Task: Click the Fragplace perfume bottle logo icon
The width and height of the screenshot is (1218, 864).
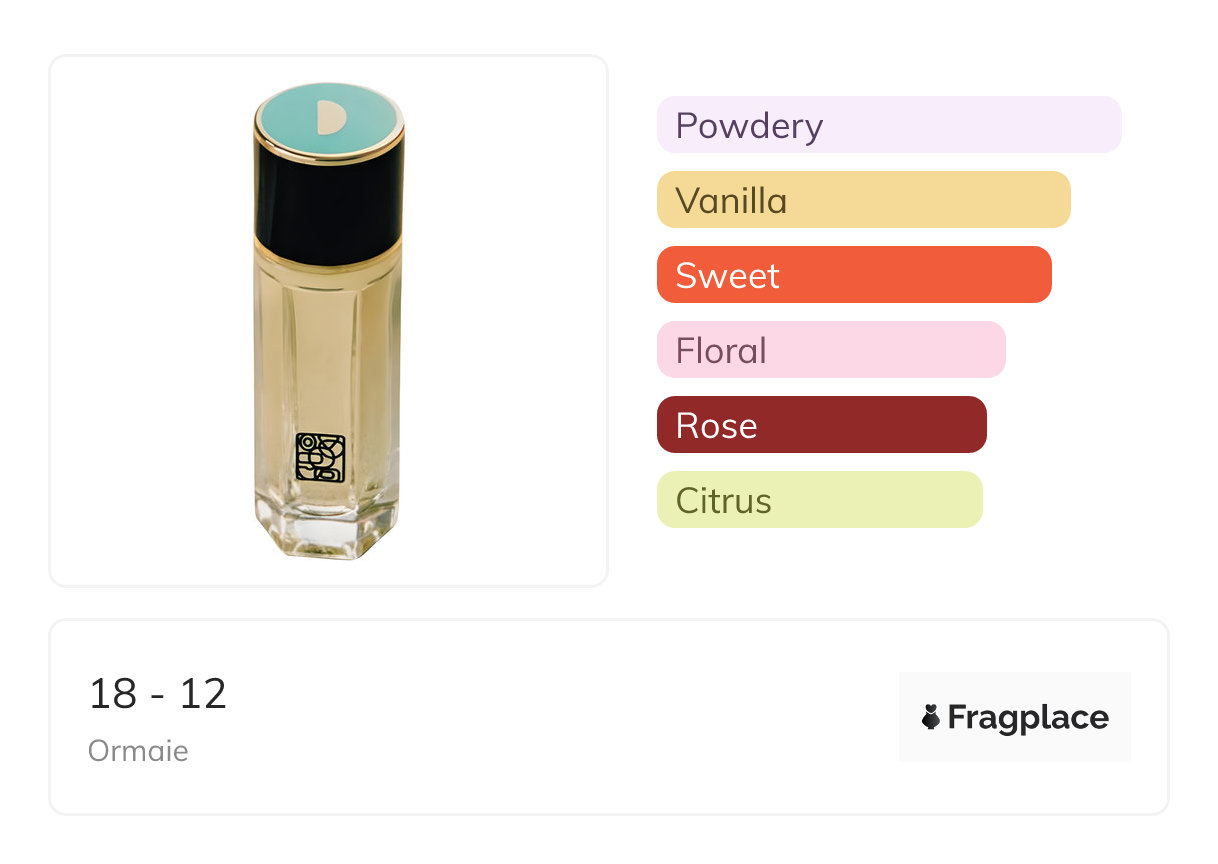Action: tap(931, 717)
